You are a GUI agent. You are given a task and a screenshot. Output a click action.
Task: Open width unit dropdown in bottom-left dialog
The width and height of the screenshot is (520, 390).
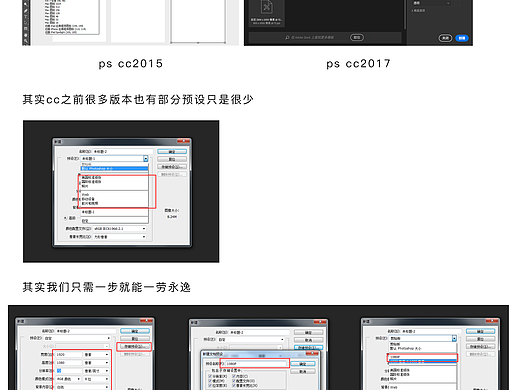97,354
